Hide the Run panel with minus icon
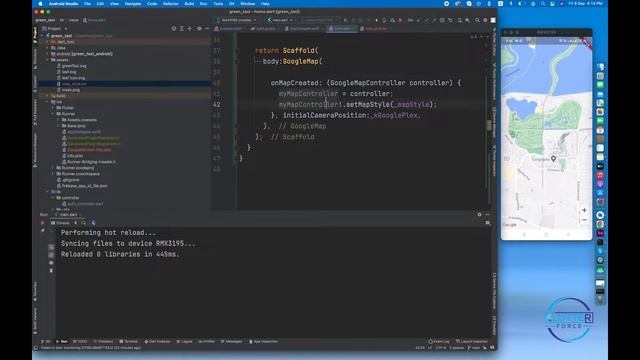 [487, 214]
